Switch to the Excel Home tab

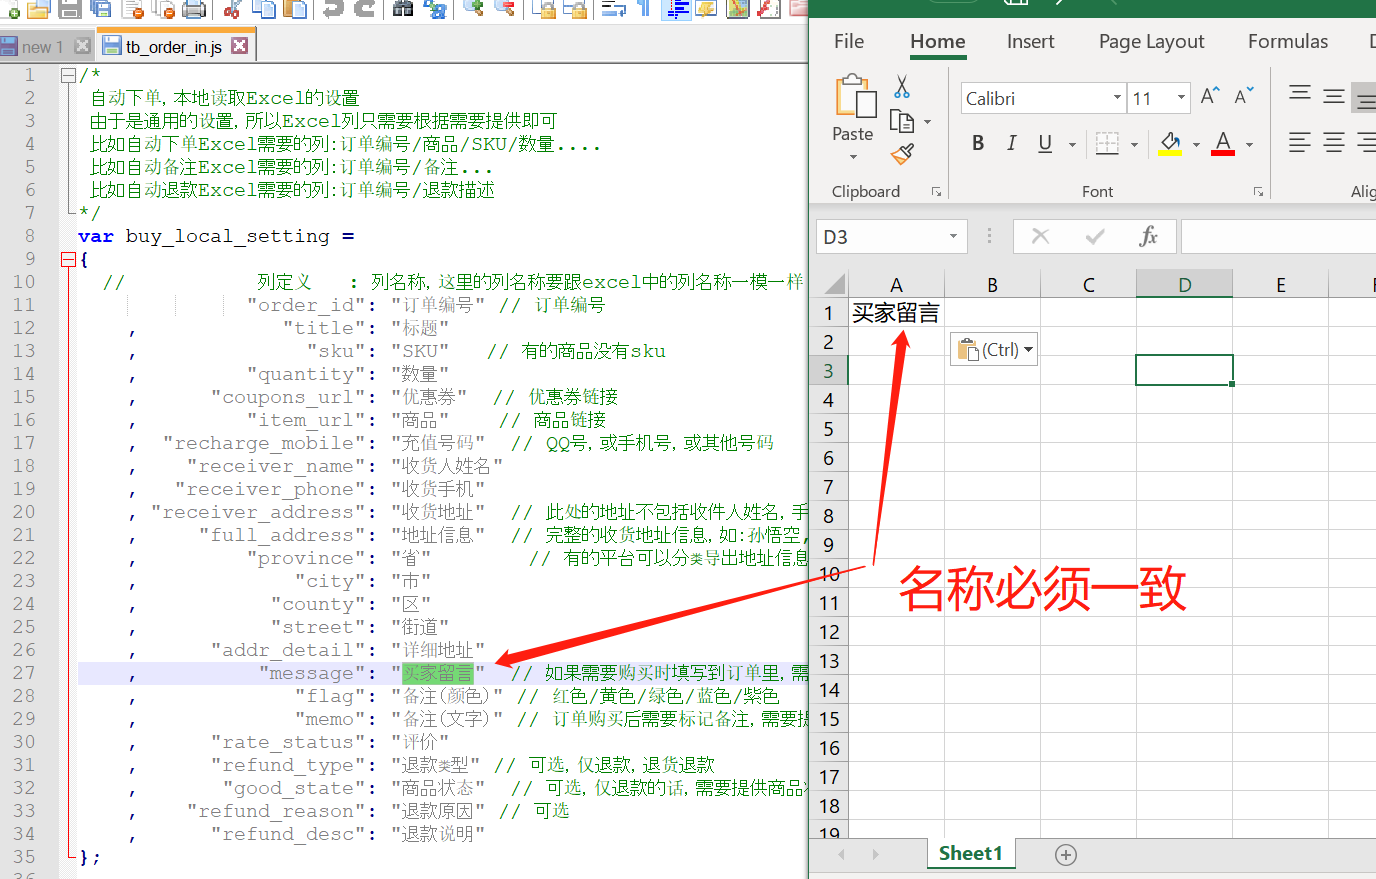point(938,41)
